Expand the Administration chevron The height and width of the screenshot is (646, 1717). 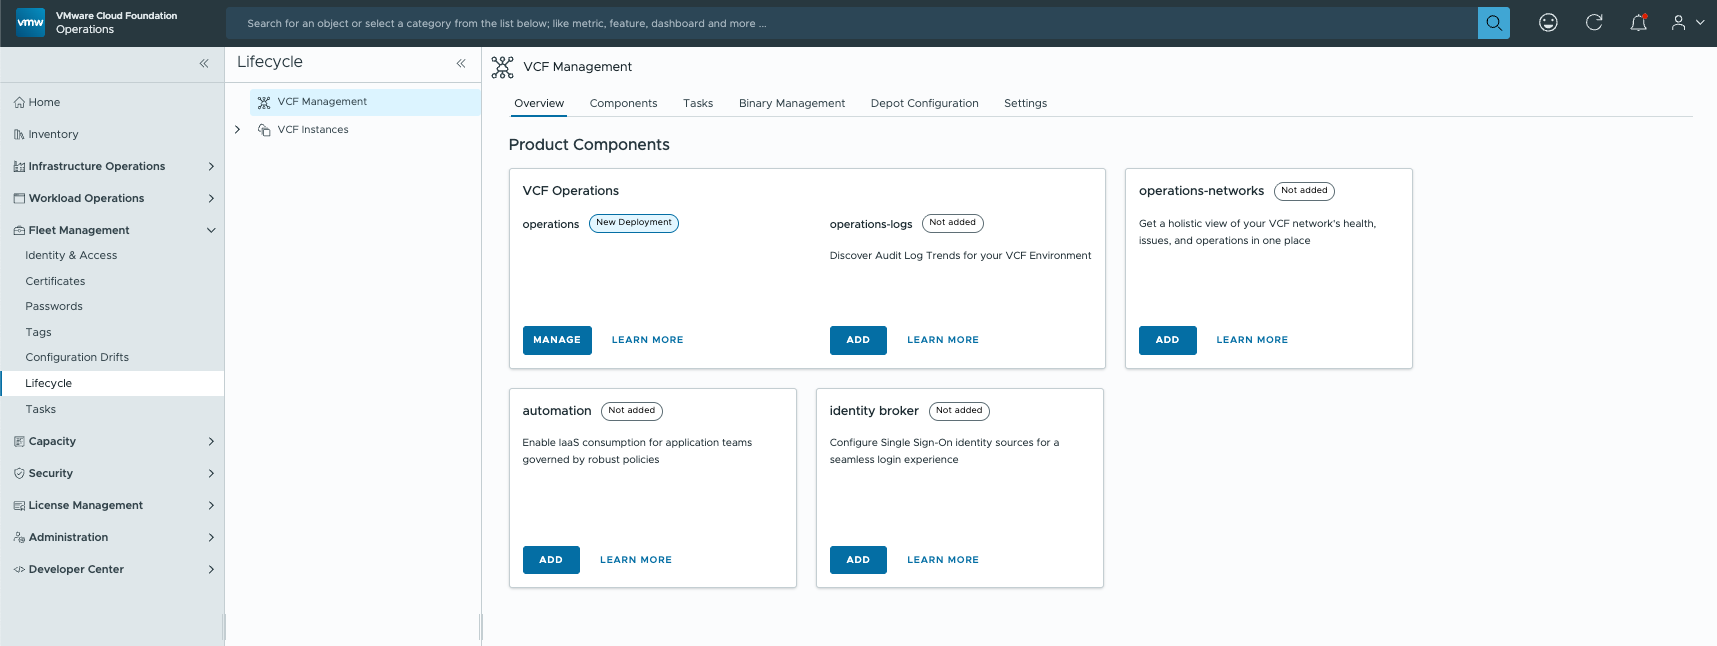[x=211, y=537]
